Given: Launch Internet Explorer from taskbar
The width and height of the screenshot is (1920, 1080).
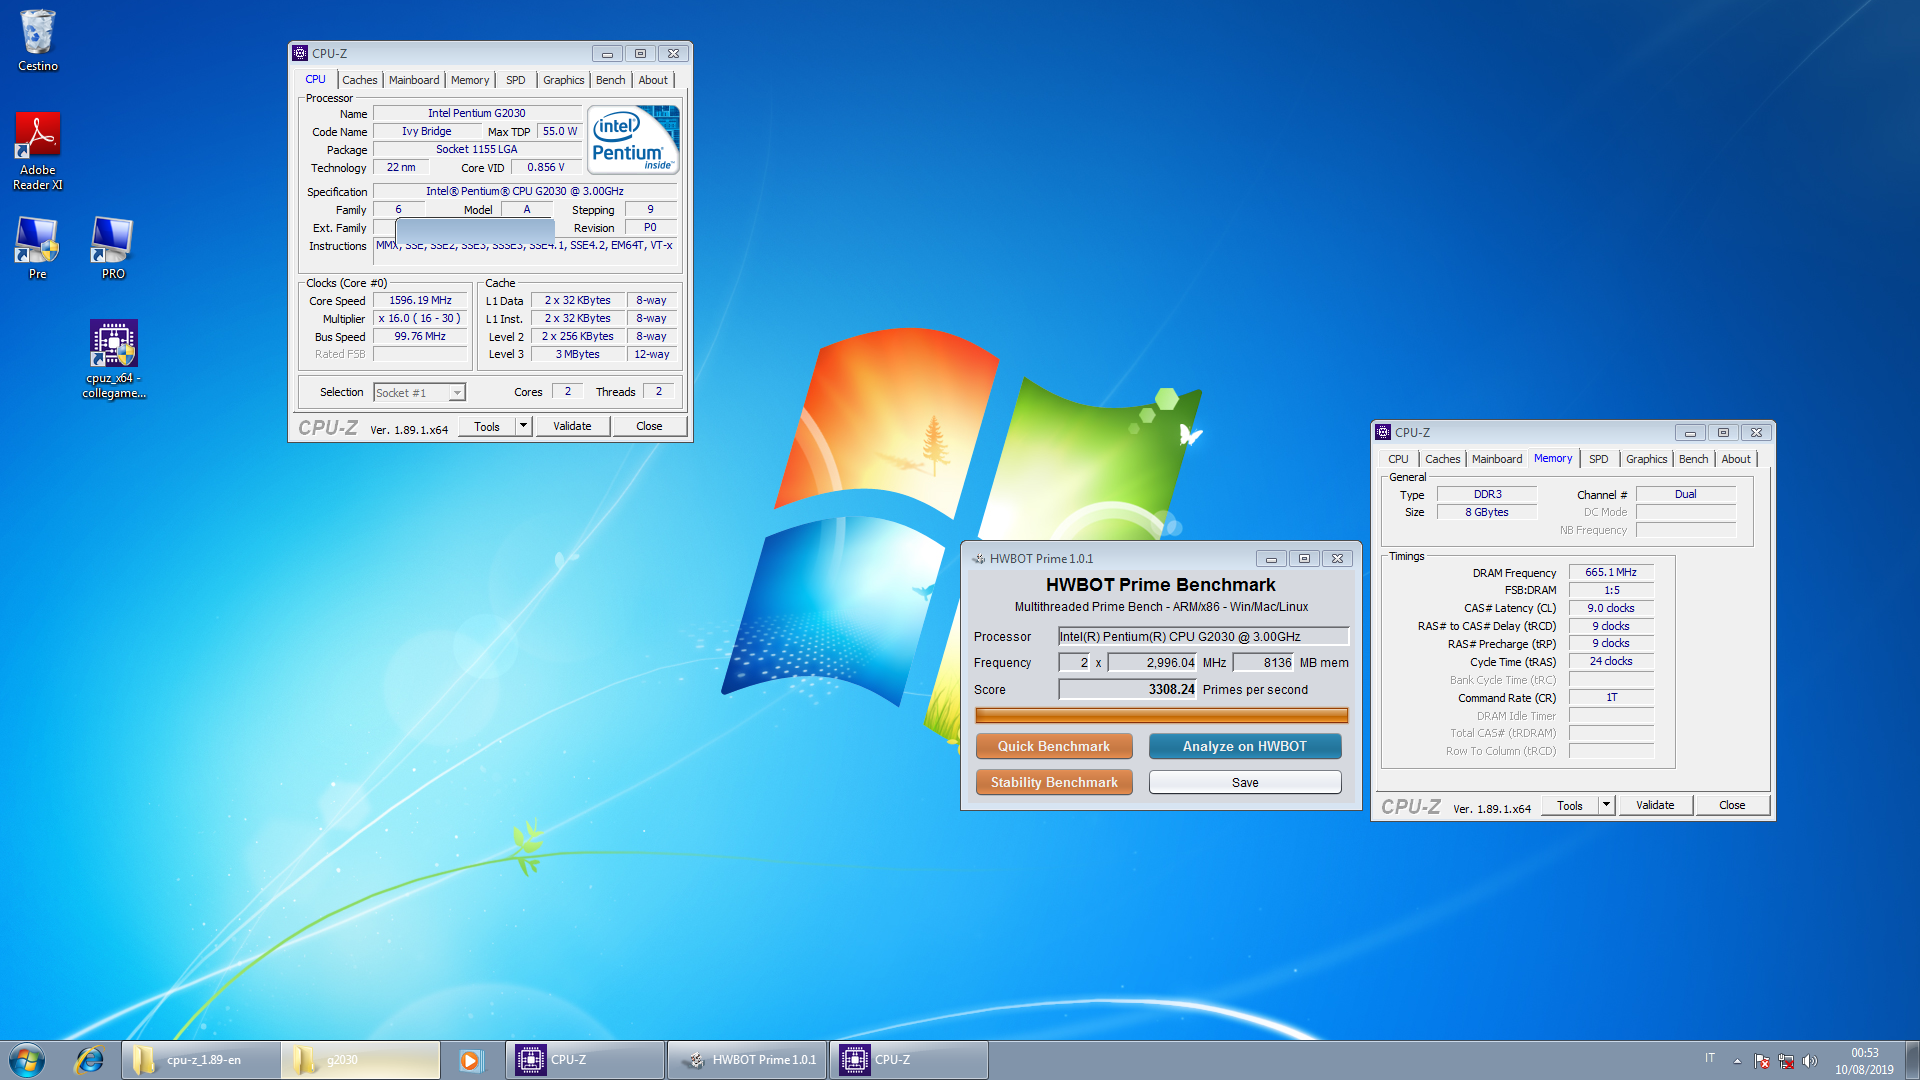Looking at the screenshot, I should point(90,1060).
